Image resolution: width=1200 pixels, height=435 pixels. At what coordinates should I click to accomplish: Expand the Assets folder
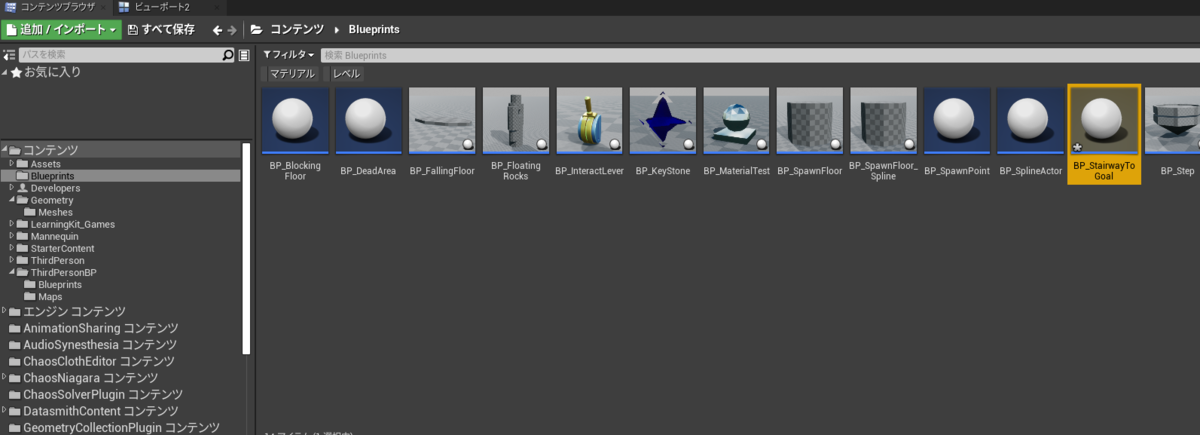11,164
